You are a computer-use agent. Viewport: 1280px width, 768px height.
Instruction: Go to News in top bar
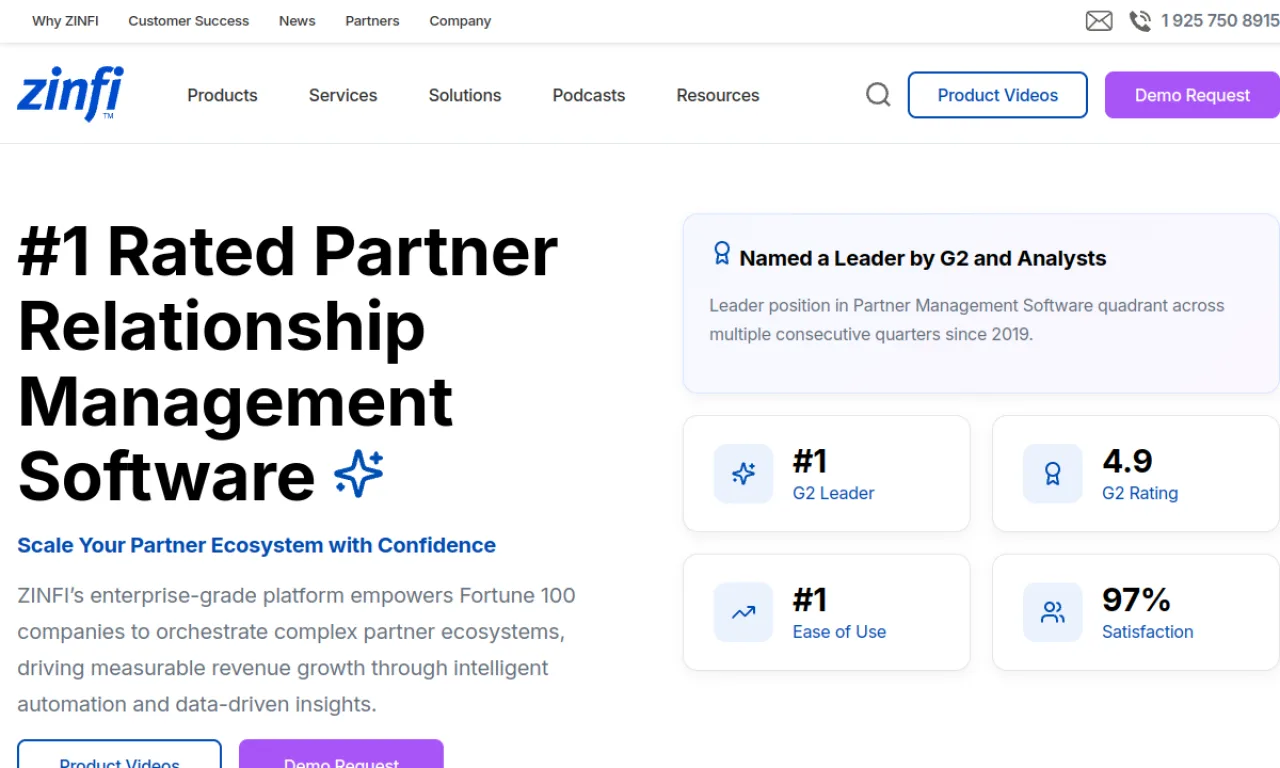coord(297,21)
